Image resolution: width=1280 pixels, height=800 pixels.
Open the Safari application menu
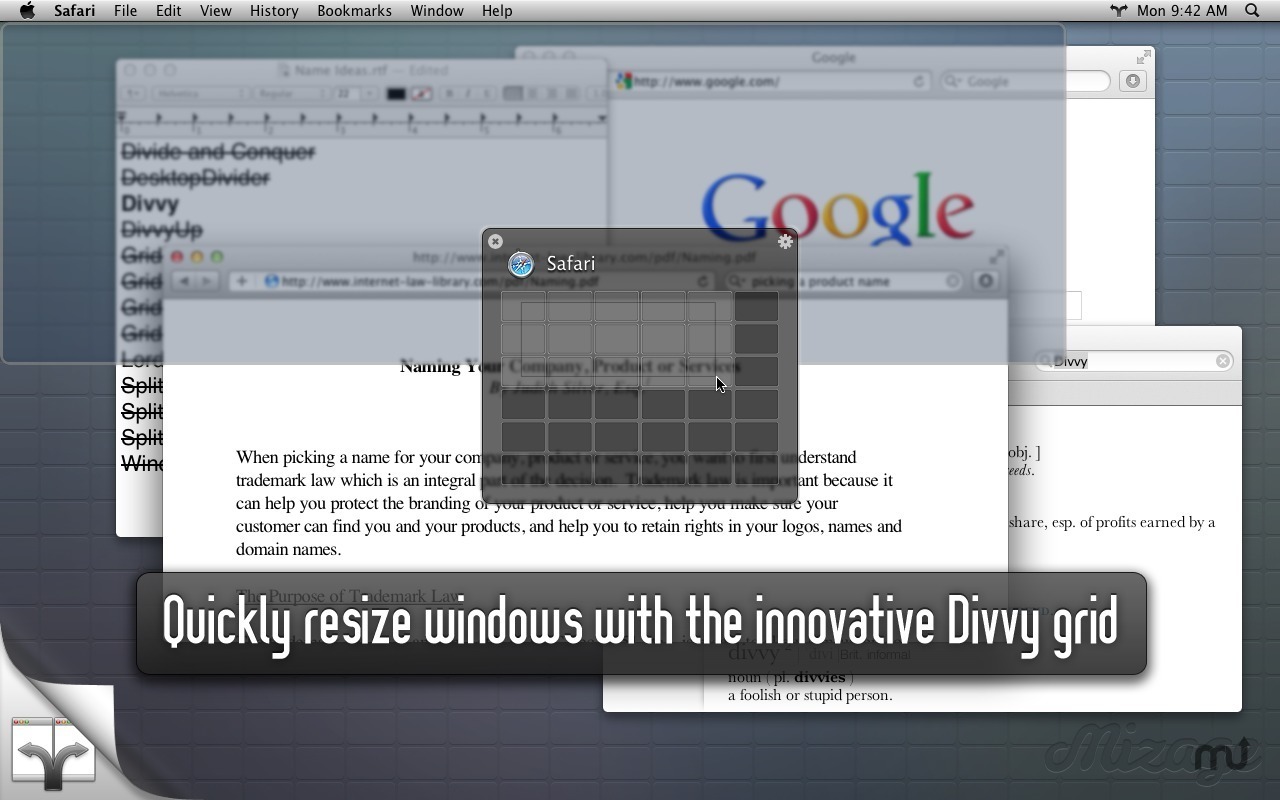tap(75, 11)
